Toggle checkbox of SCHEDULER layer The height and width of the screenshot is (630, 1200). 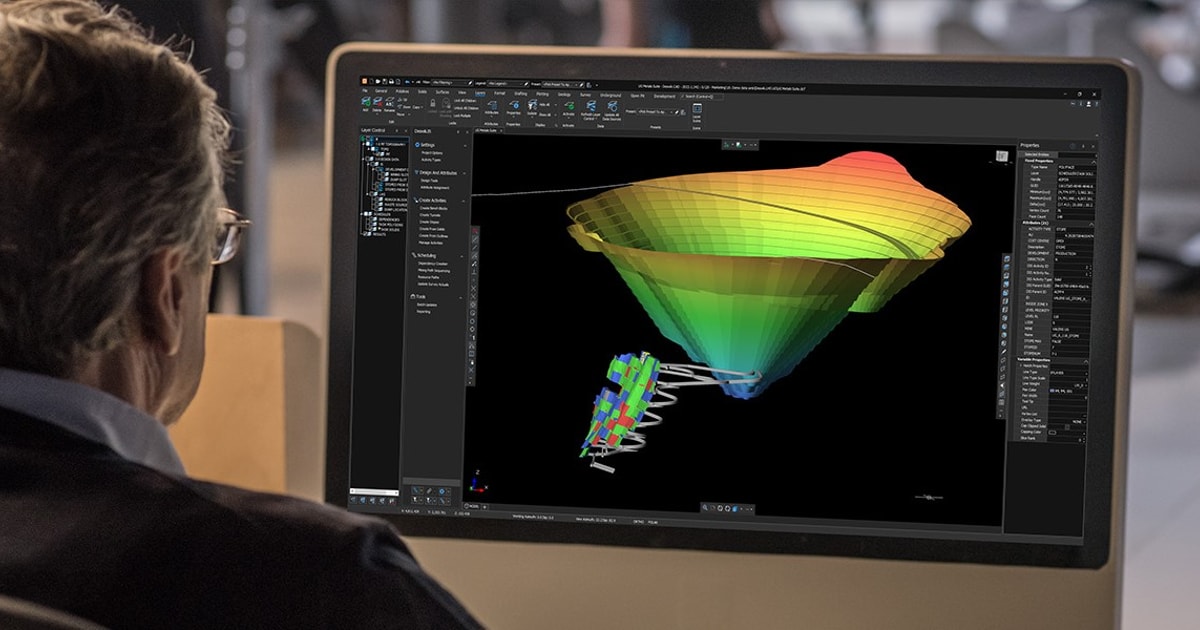(366, 214)
